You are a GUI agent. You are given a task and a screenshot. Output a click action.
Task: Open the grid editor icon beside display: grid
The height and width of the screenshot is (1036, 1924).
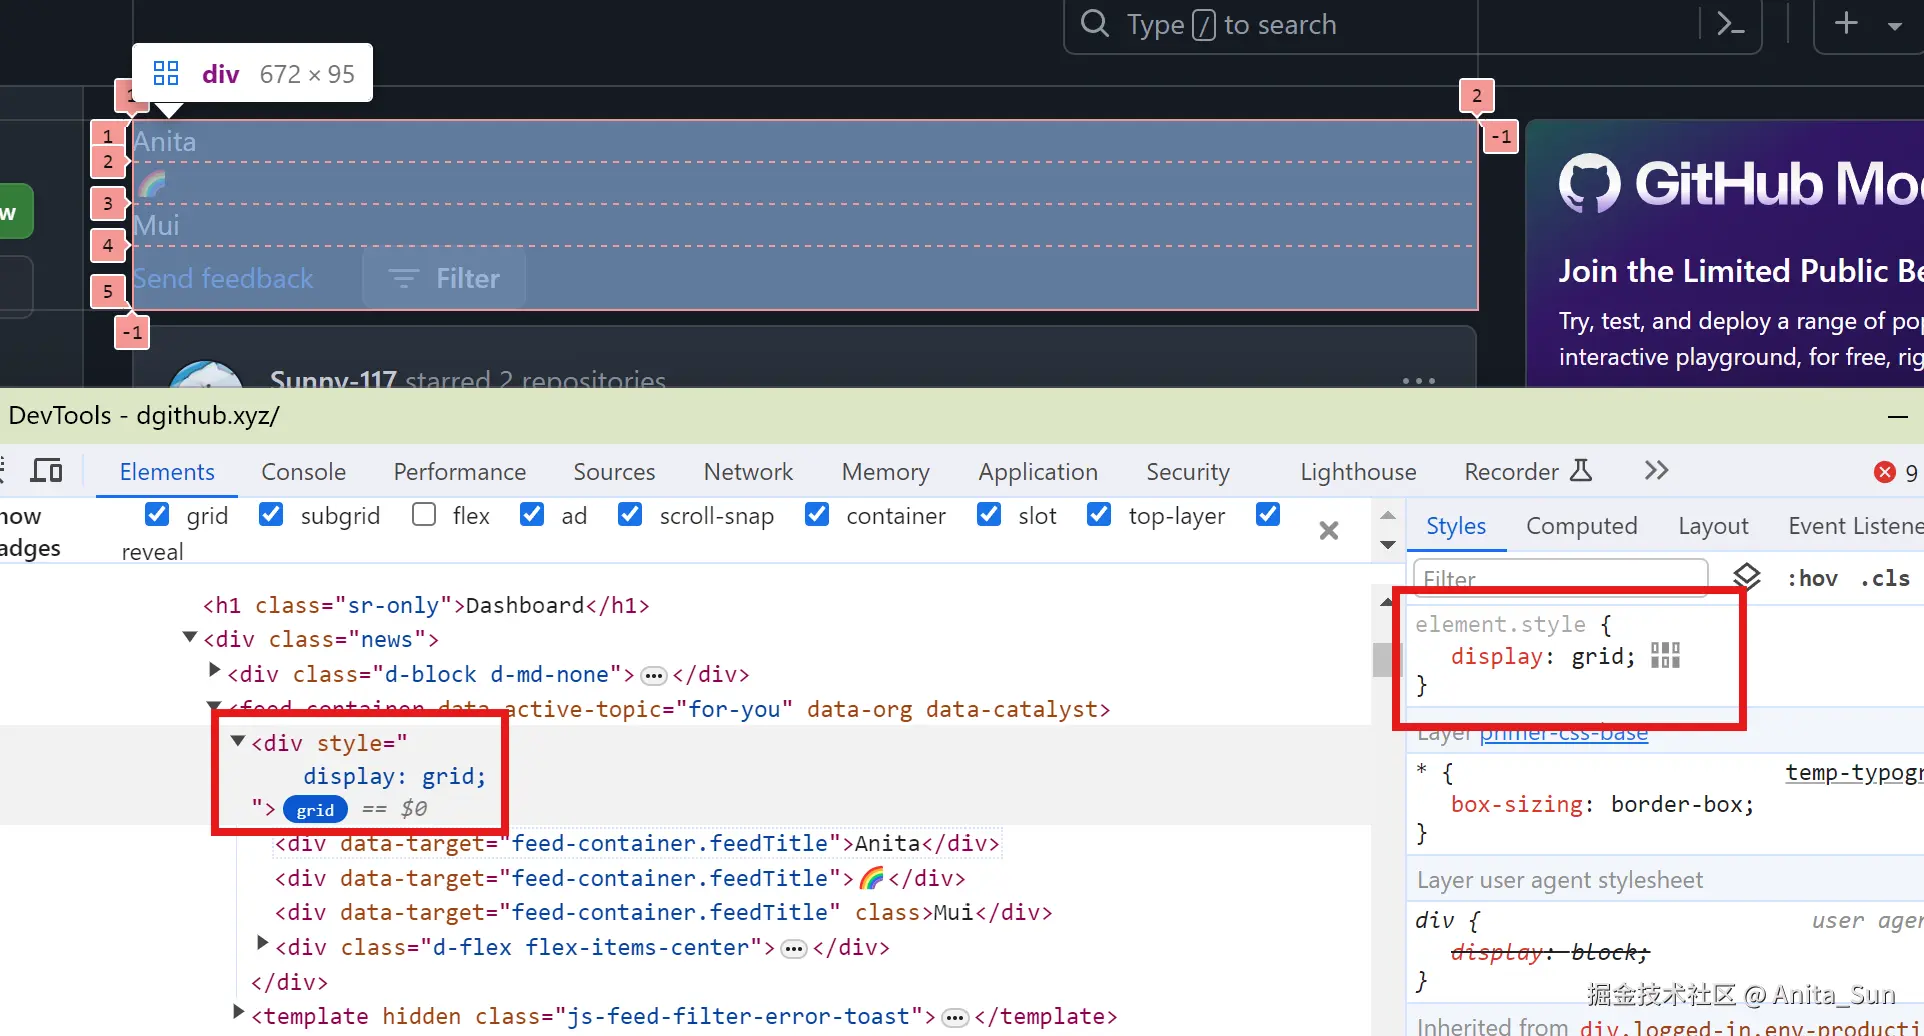[1665, 655]
